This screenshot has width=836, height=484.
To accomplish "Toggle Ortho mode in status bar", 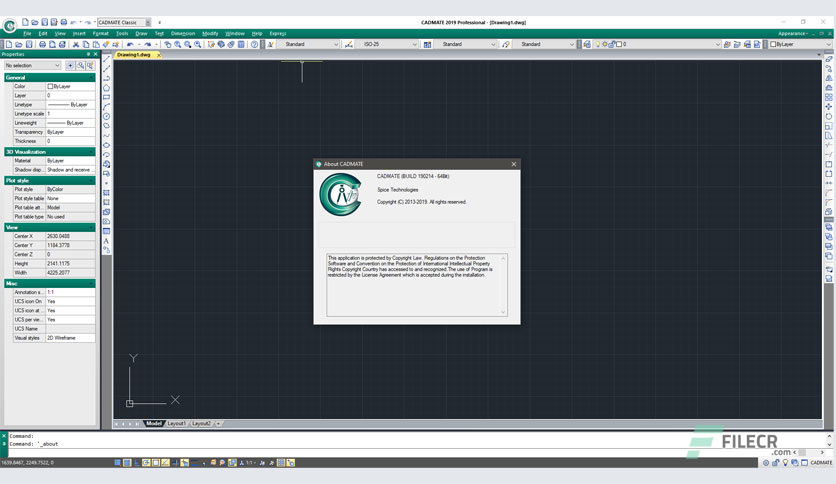I will tap(136, 463).
